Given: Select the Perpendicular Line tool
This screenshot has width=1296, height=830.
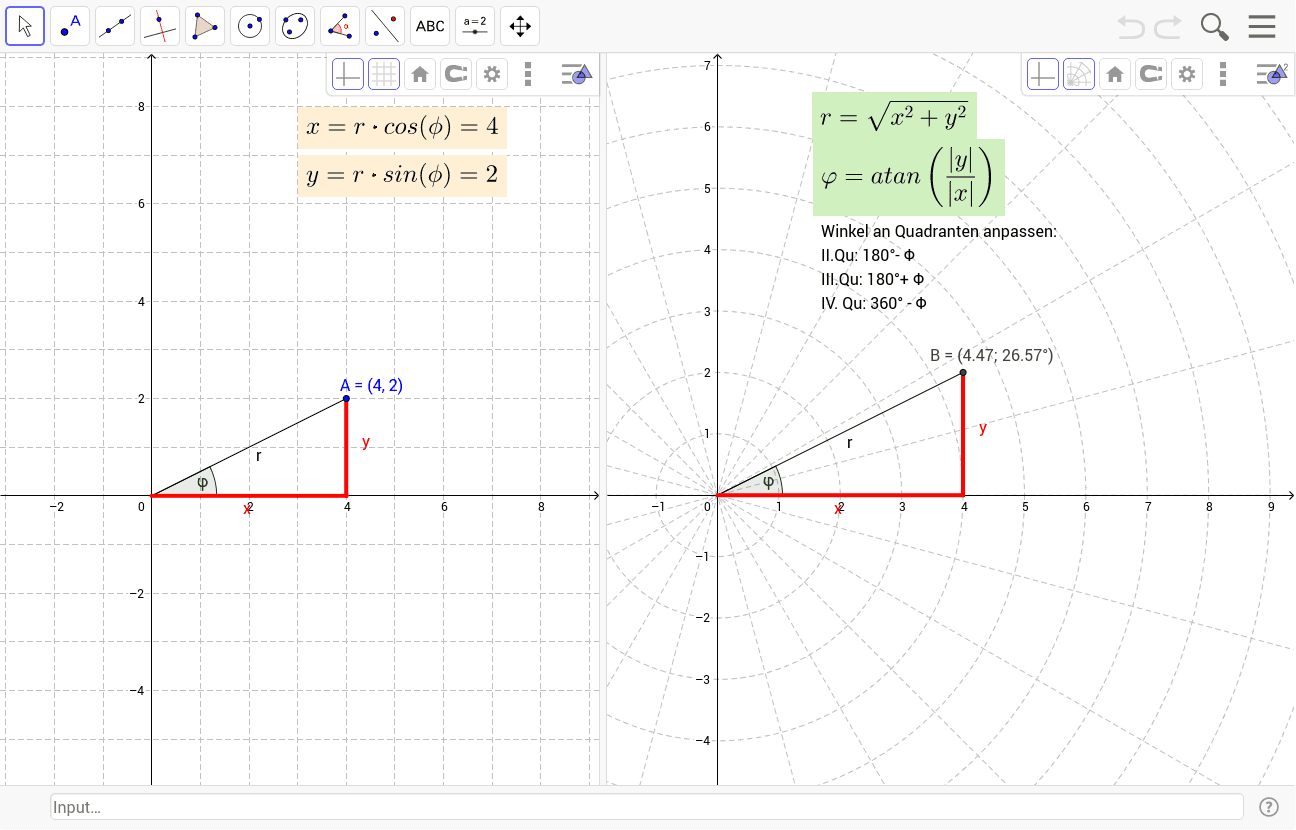Looking at the screenshot, I should coord(160,25).
